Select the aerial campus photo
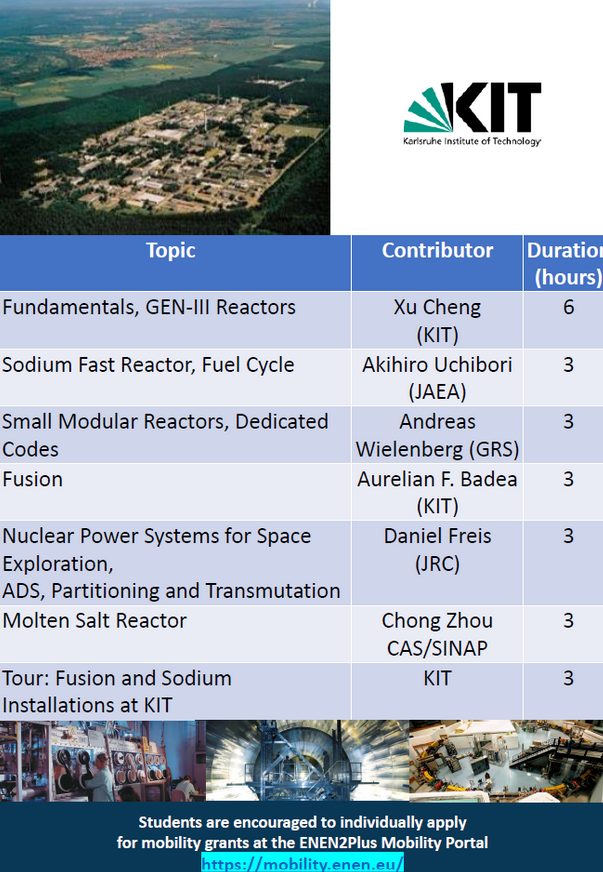The height and width of the screenshot is (872, 603). [165, 117]
